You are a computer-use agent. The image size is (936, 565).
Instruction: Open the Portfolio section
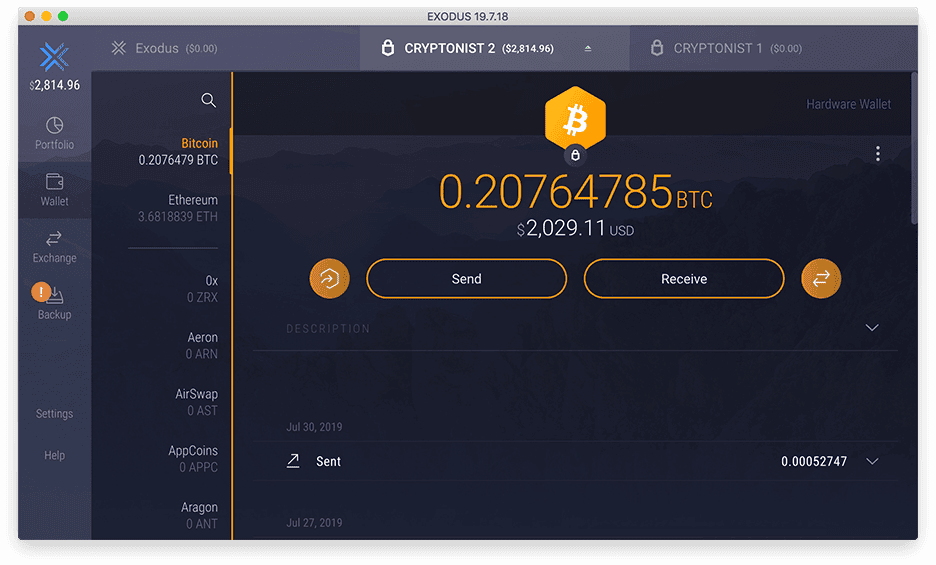[x=54, y=133]
